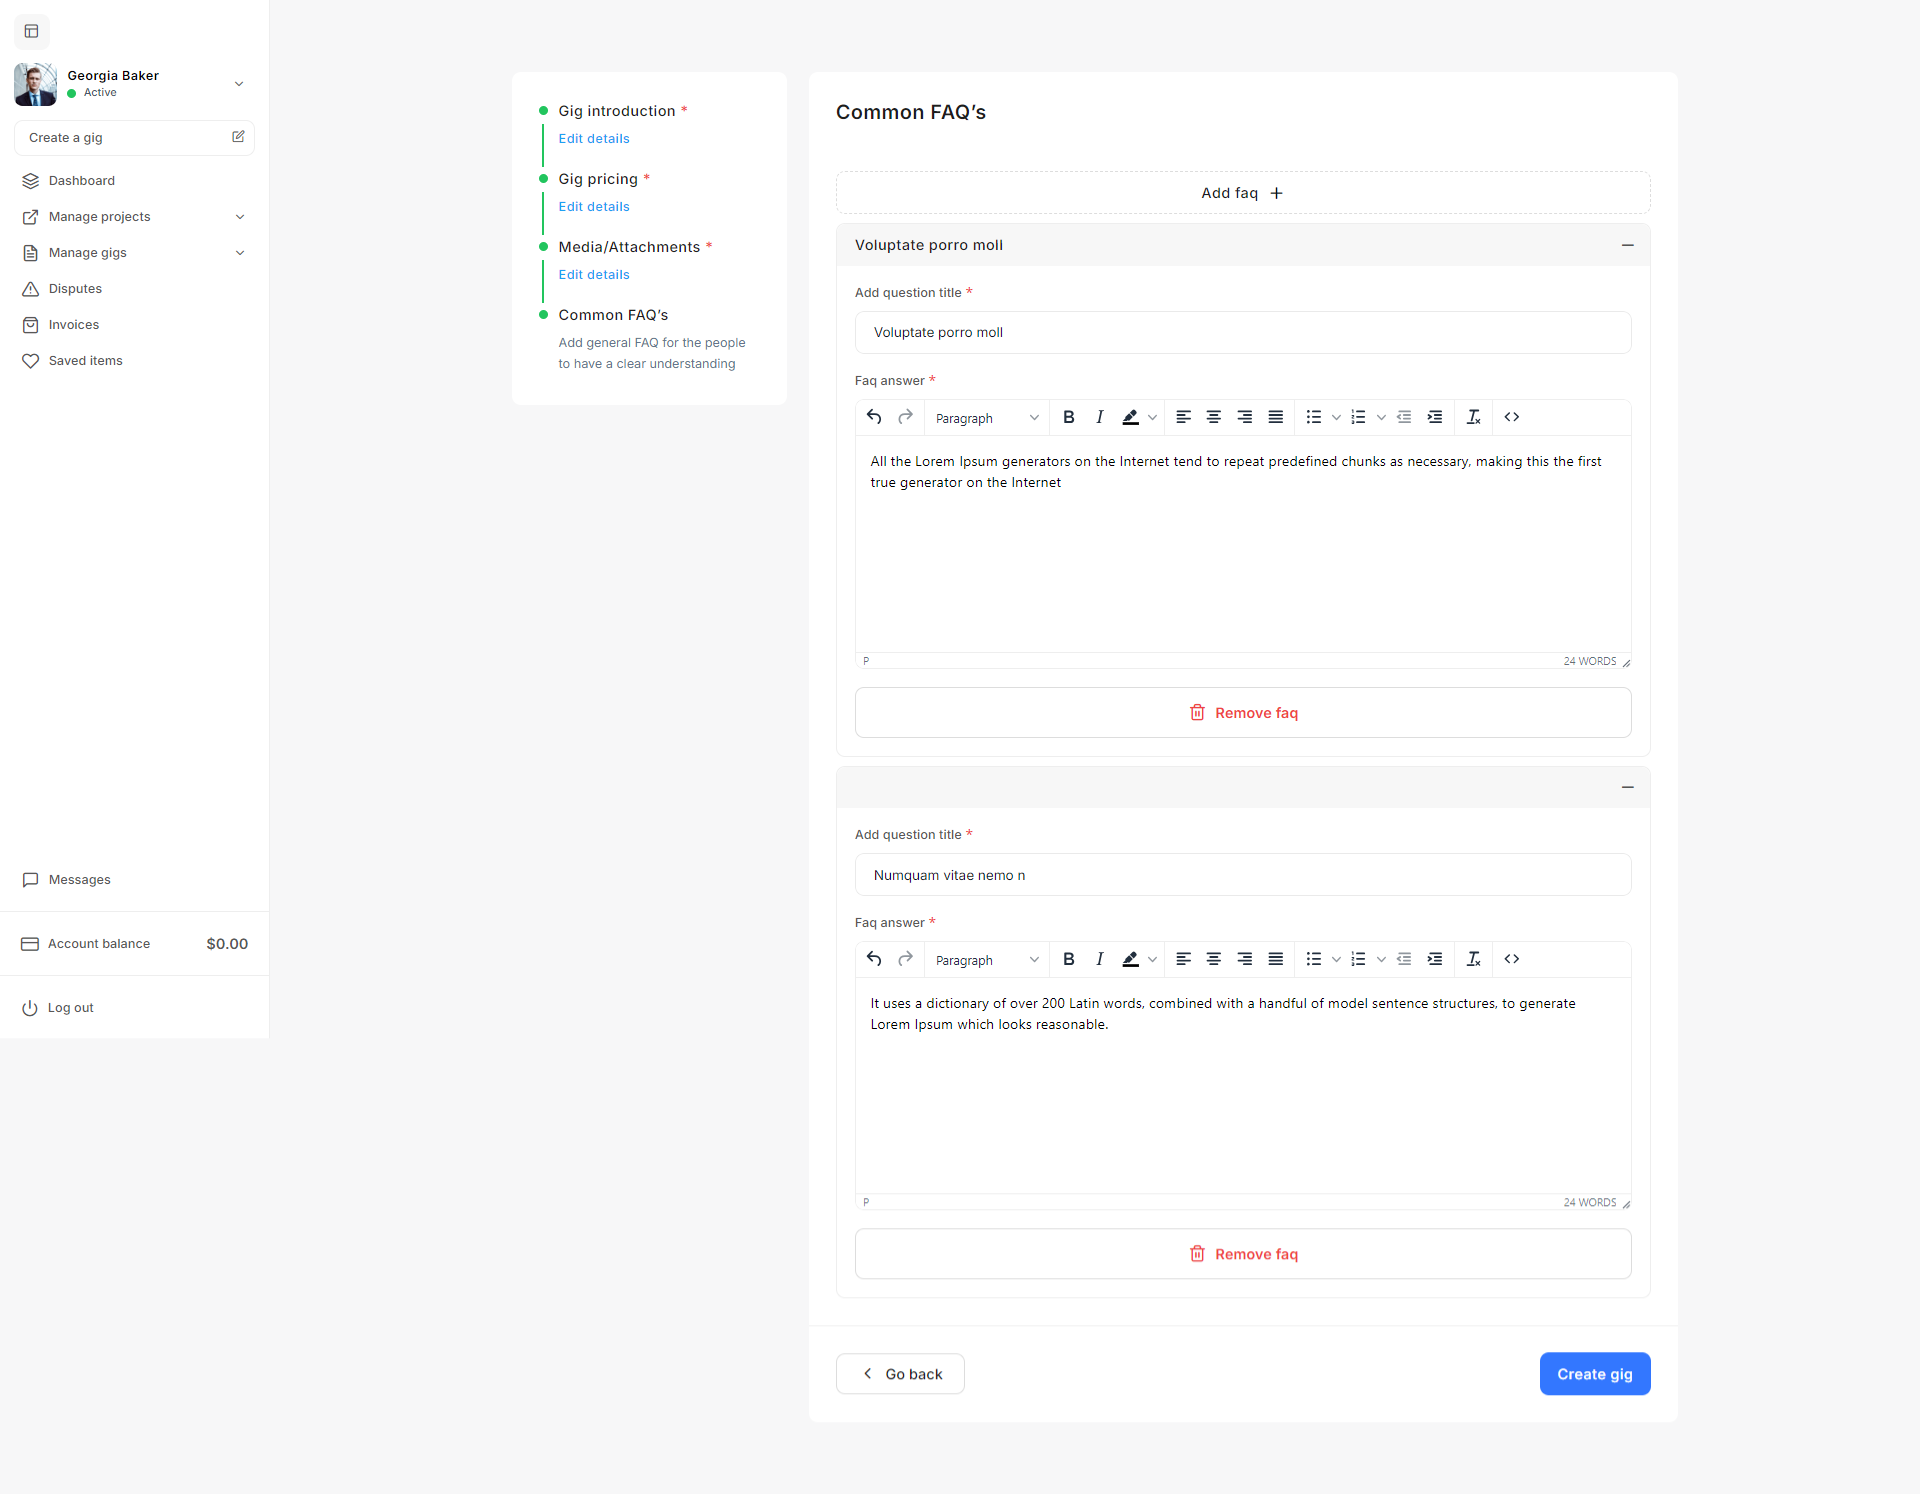Collapse the Voluptate porro moll FAQ
Screen dimensions: 1920x1494
click(1627, 245)
